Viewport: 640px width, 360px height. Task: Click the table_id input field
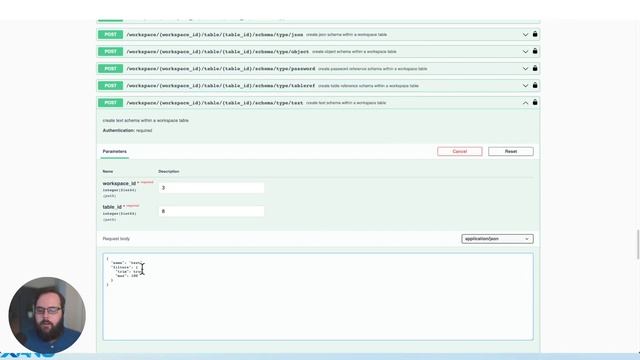coord(211,211)
